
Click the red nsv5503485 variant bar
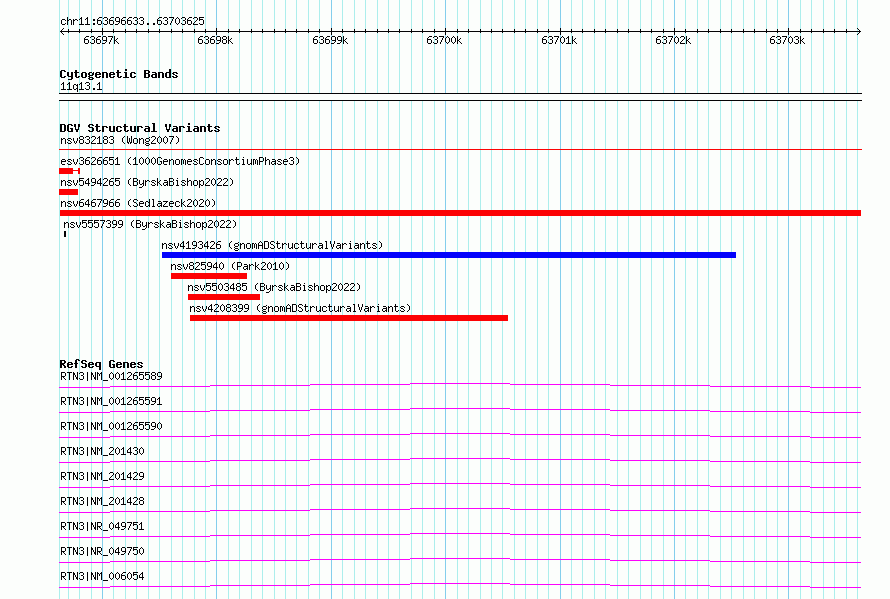pyautogui.click(x=224, y=297)
